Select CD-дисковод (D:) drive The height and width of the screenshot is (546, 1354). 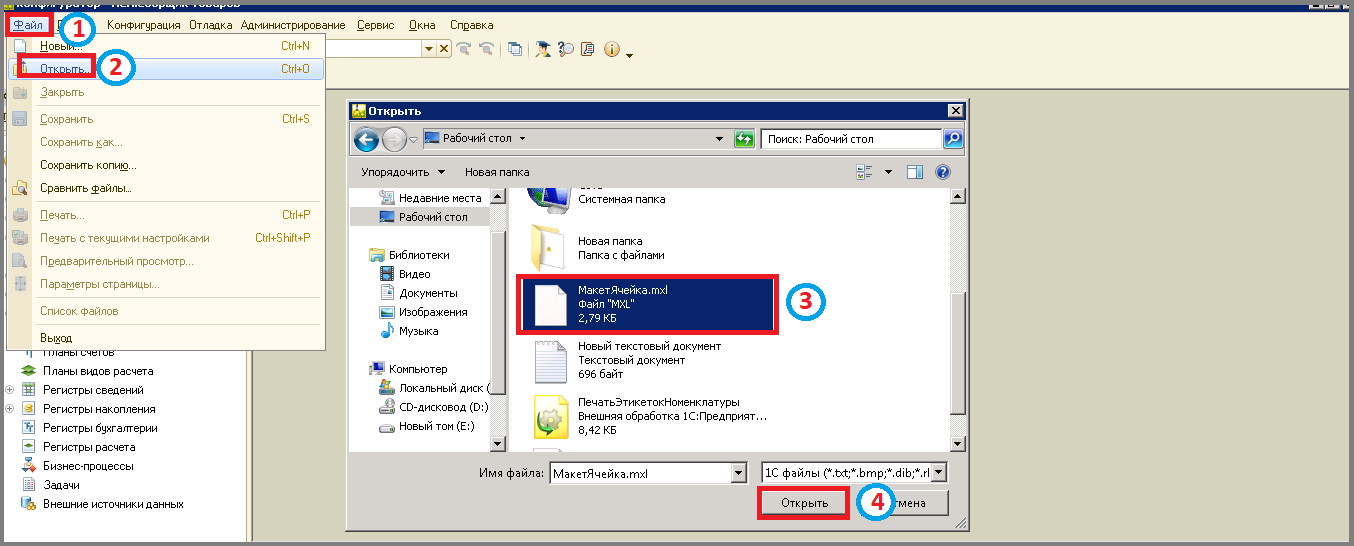434,407
